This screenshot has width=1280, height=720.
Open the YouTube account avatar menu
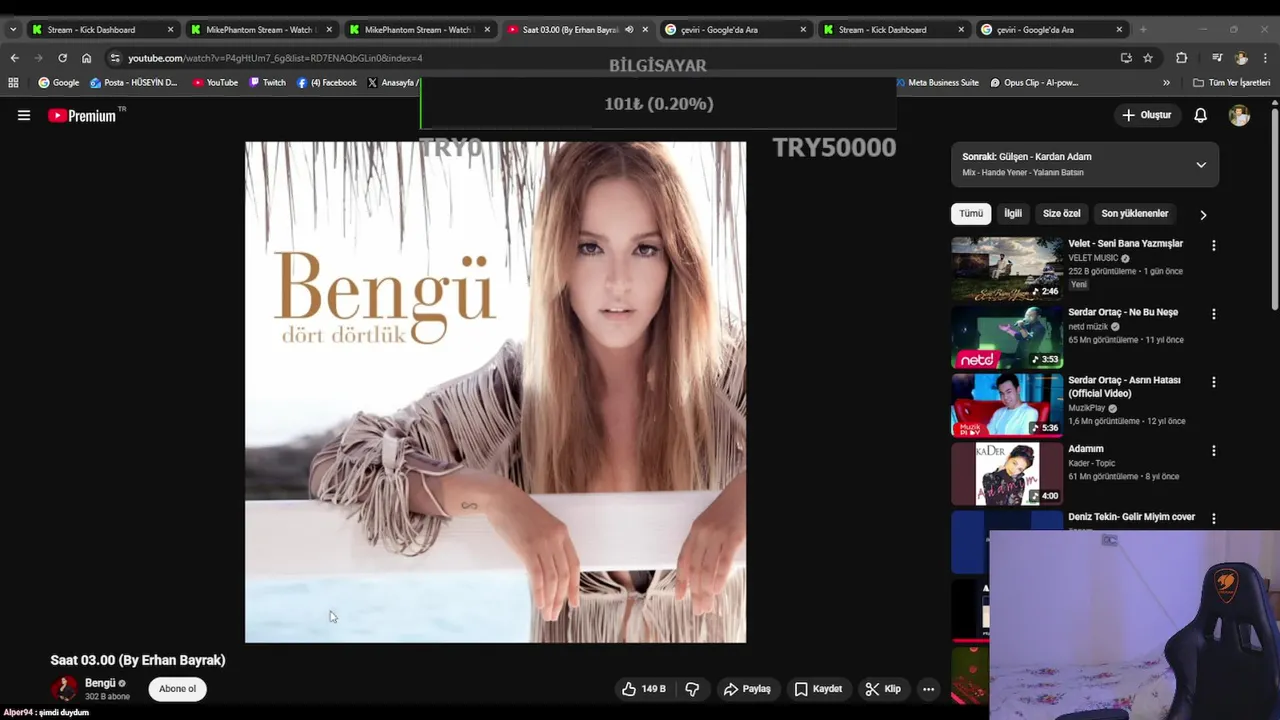(1239, 115)
